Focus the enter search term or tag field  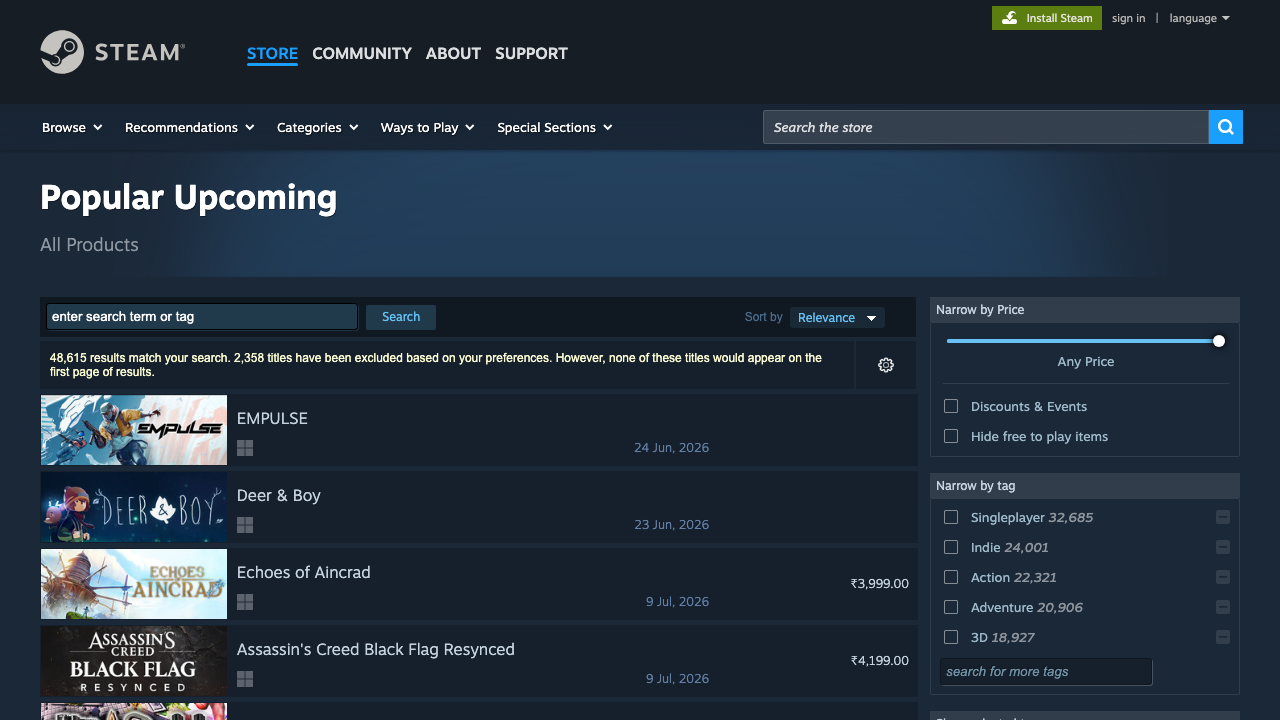(x=202, y=317)
